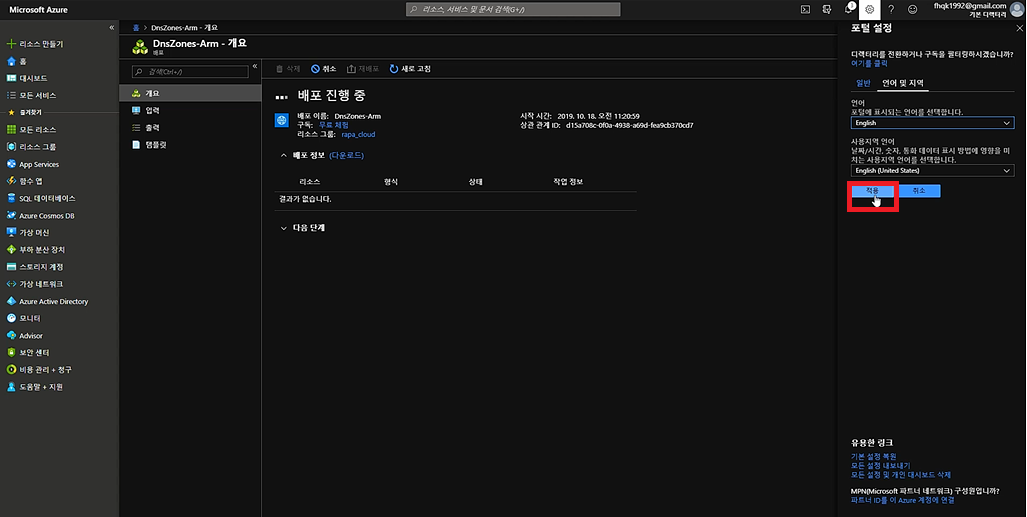Click the settings gear icon
This screenshot has width=1027, height=517.
pos(870,9)
